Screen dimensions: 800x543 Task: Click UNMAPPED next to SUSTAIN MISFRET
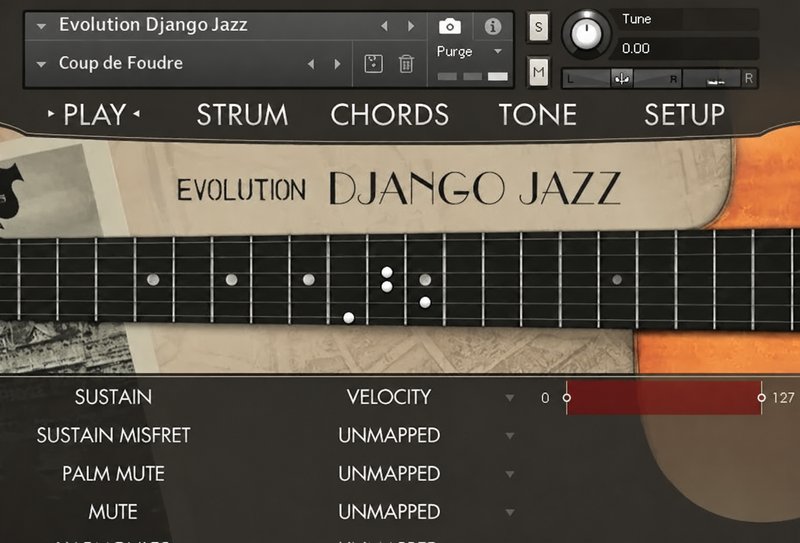point(389,435)
